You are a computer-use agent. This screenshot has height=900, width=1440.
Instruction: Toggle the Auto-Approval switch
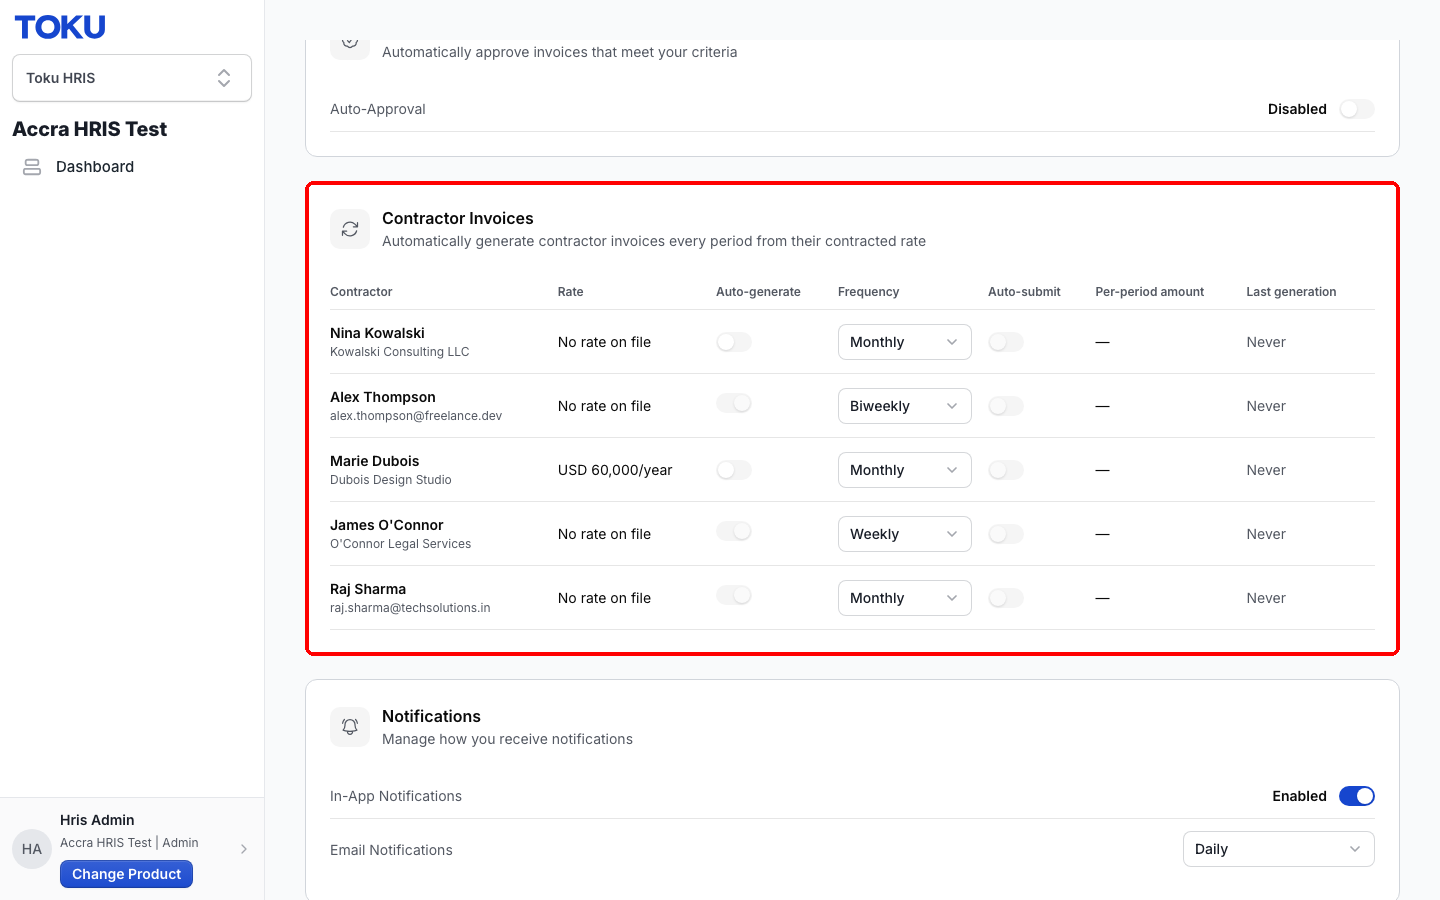point(1357,109)
